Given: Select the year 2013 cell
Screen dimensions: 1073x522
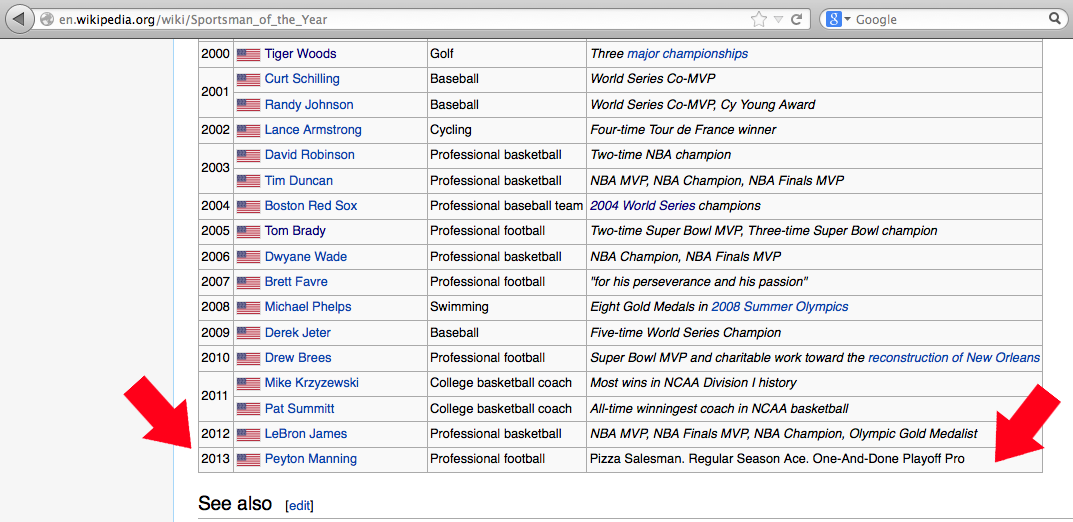Looking at the screenshot, I should point(216,459).
